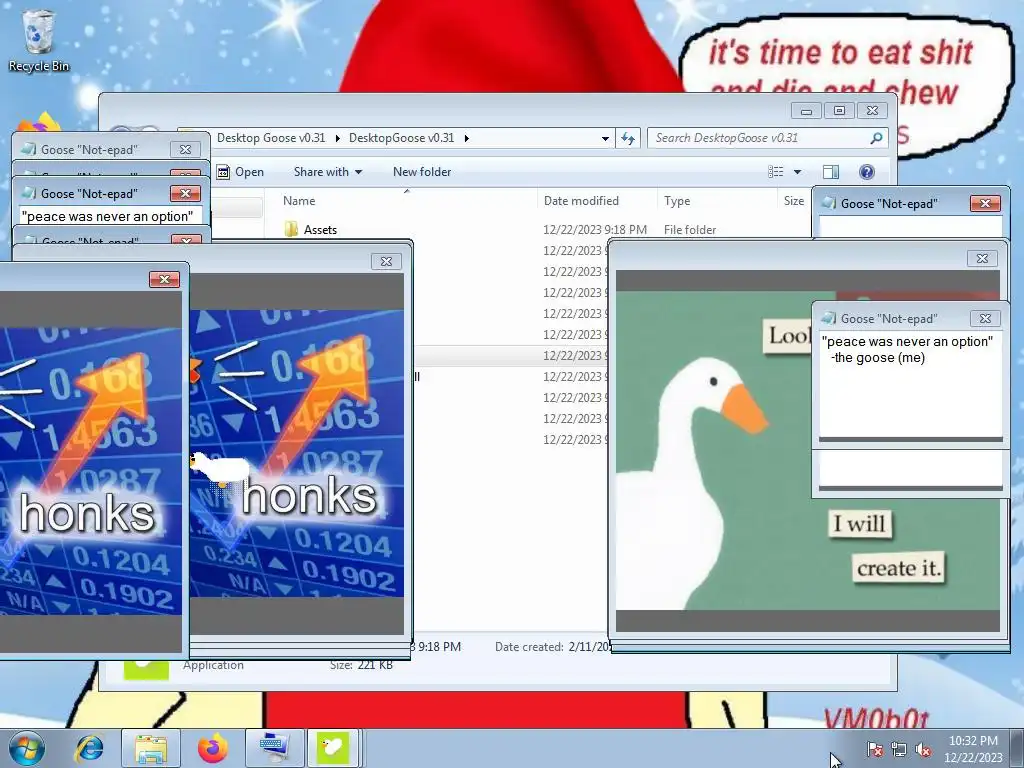Expand breadcrumb arrow after "DesktopGoose v0.31"
This screenshot has width=1024, height=768.
(x=467, y=138)
